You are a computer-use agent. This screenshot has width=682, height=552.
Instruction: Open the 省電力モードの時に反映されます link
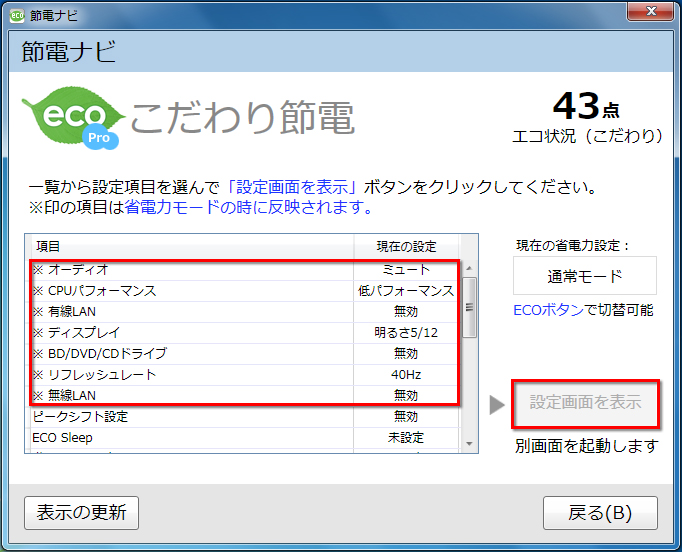point(248,207)
